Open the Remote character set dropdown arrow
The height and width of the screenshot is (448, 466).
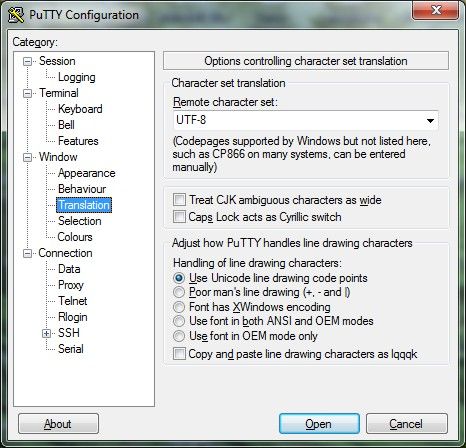pos(430,120)
